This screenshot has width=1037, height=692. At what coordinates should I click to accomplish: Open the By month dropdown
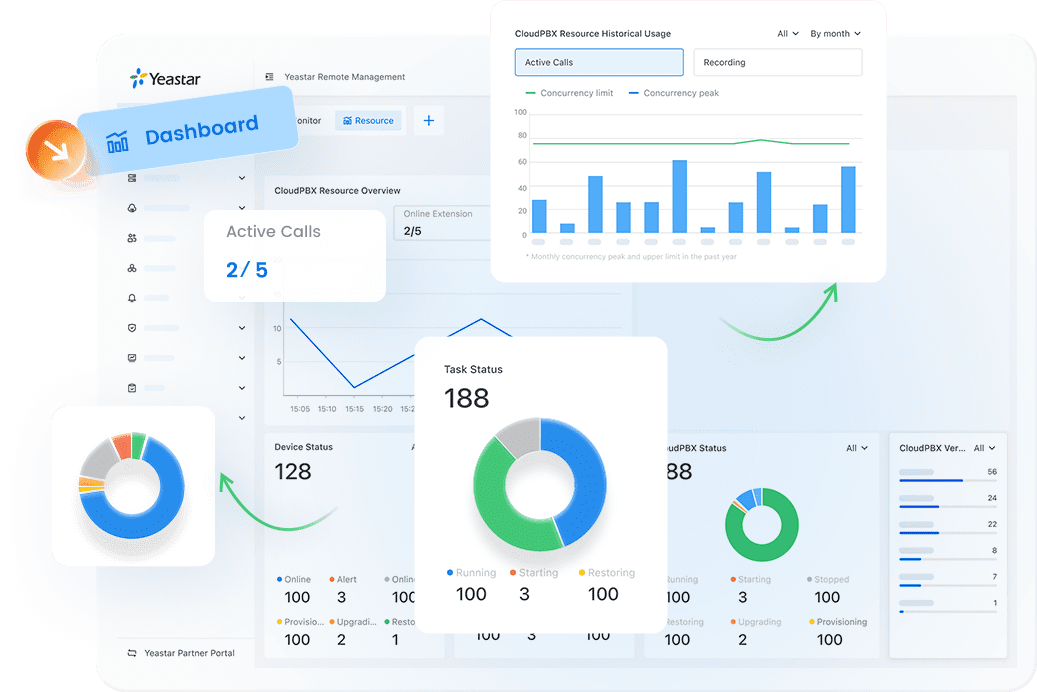click(835, 34)
